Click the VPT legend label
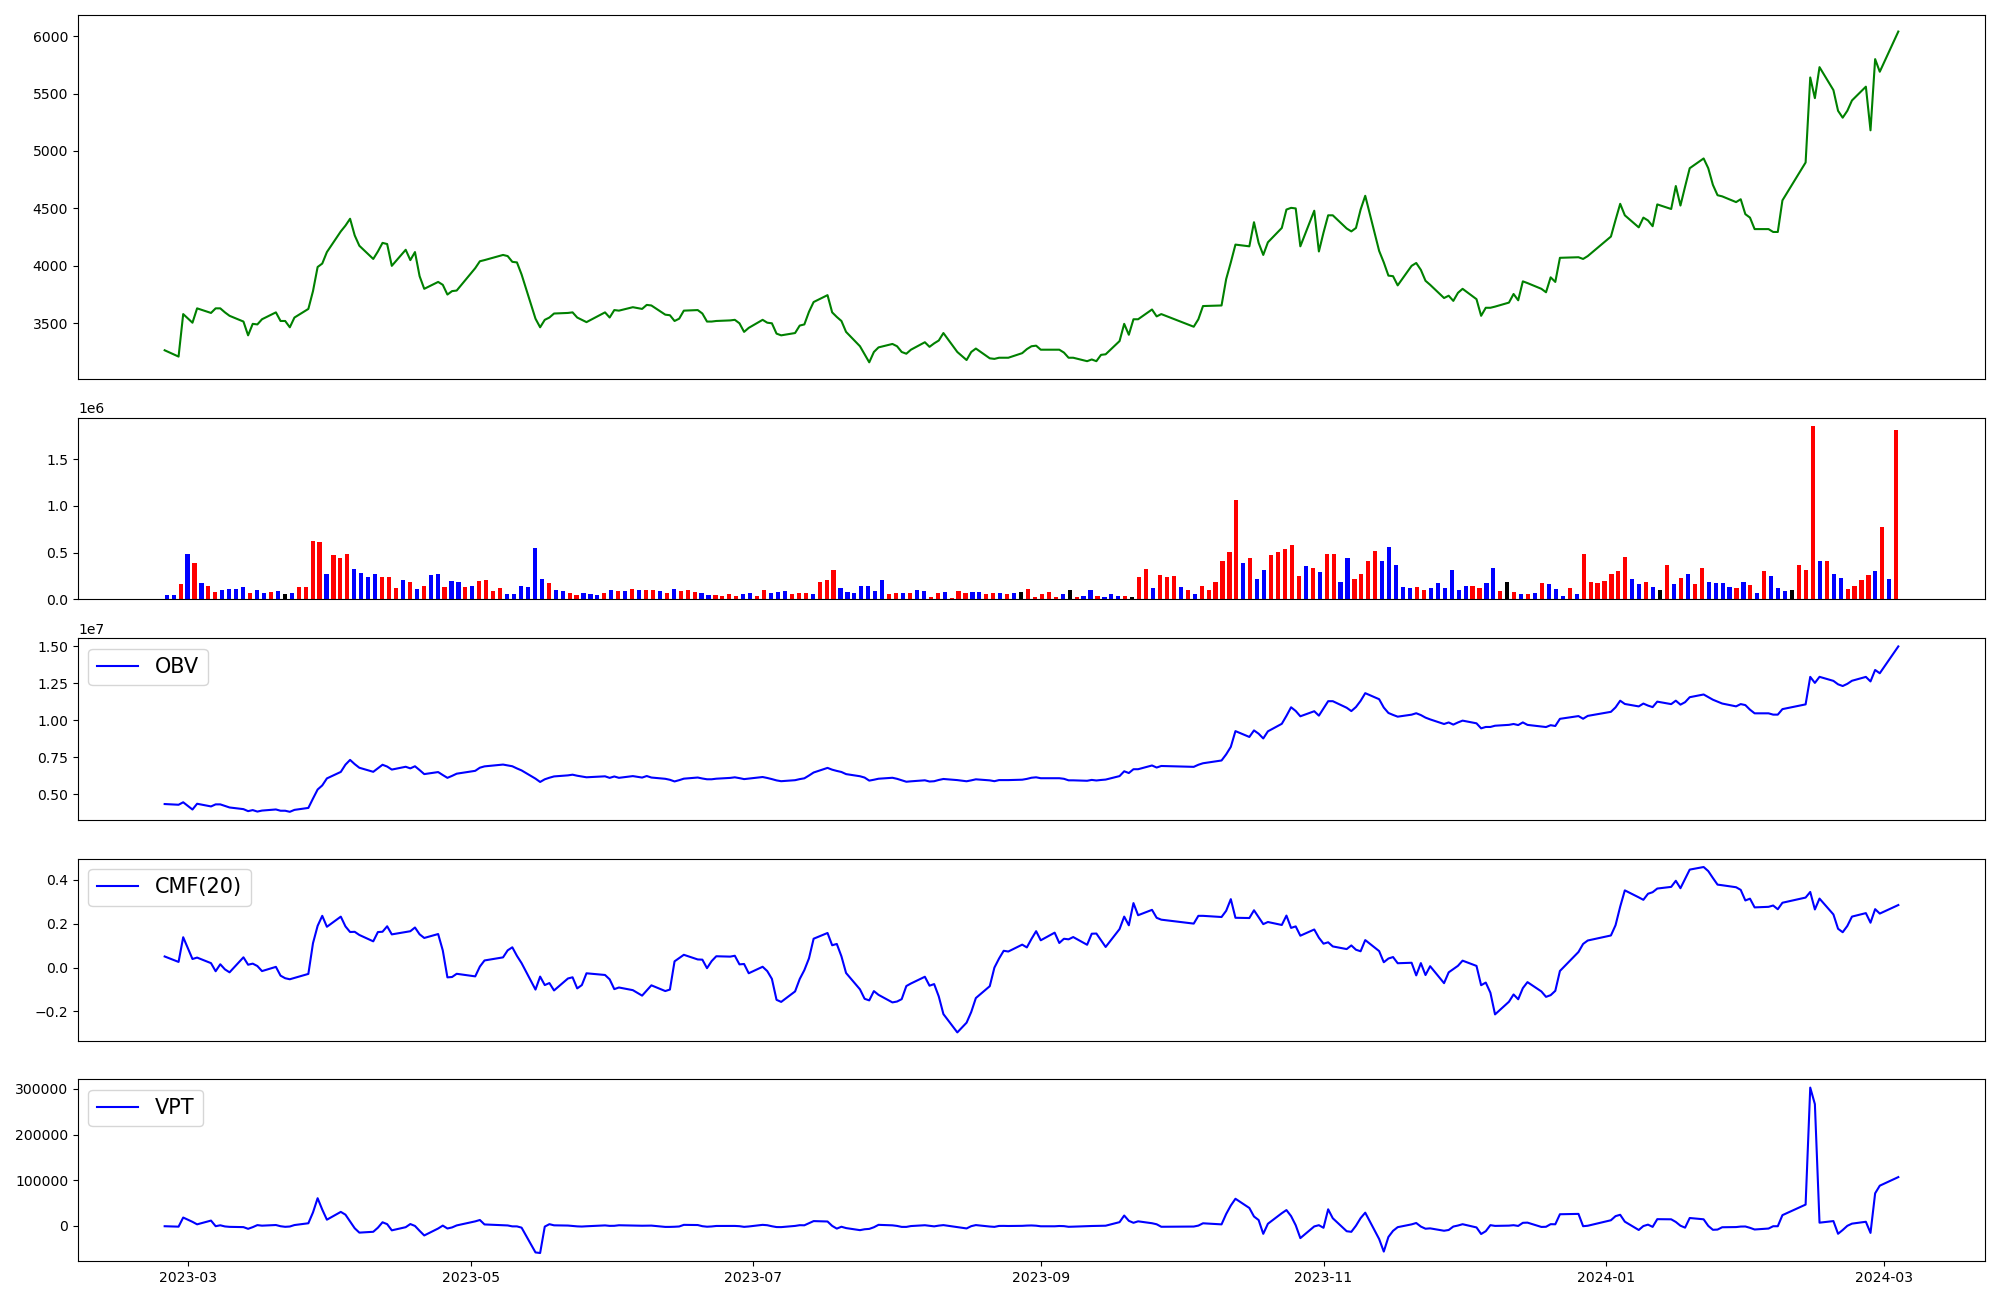 (x=174, y=1107)
